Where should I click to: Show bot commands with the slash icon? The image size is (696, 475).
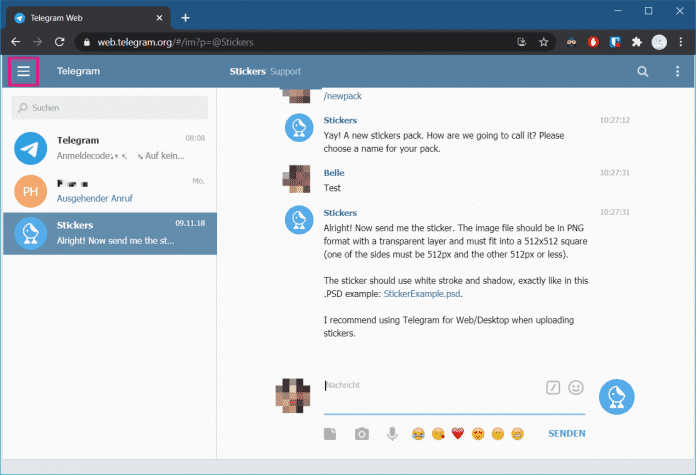(x=553, y=387)
